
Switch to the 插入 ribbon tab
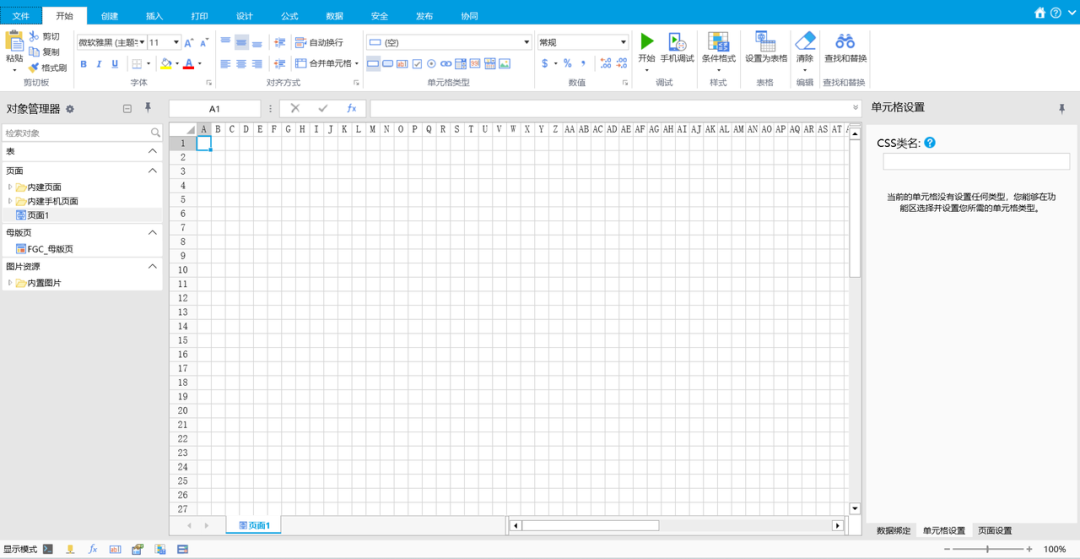pos(155,16)
